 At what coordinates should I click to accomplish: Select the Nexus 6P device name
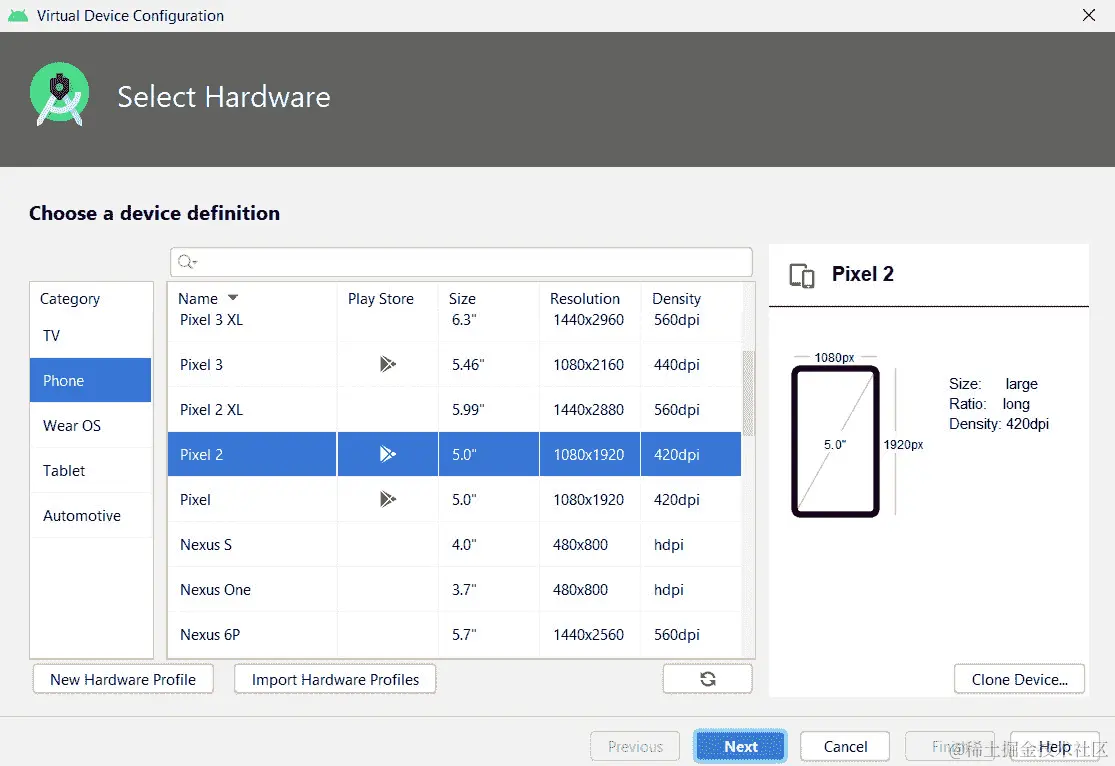pyautogui.click(x=210, y=634)
